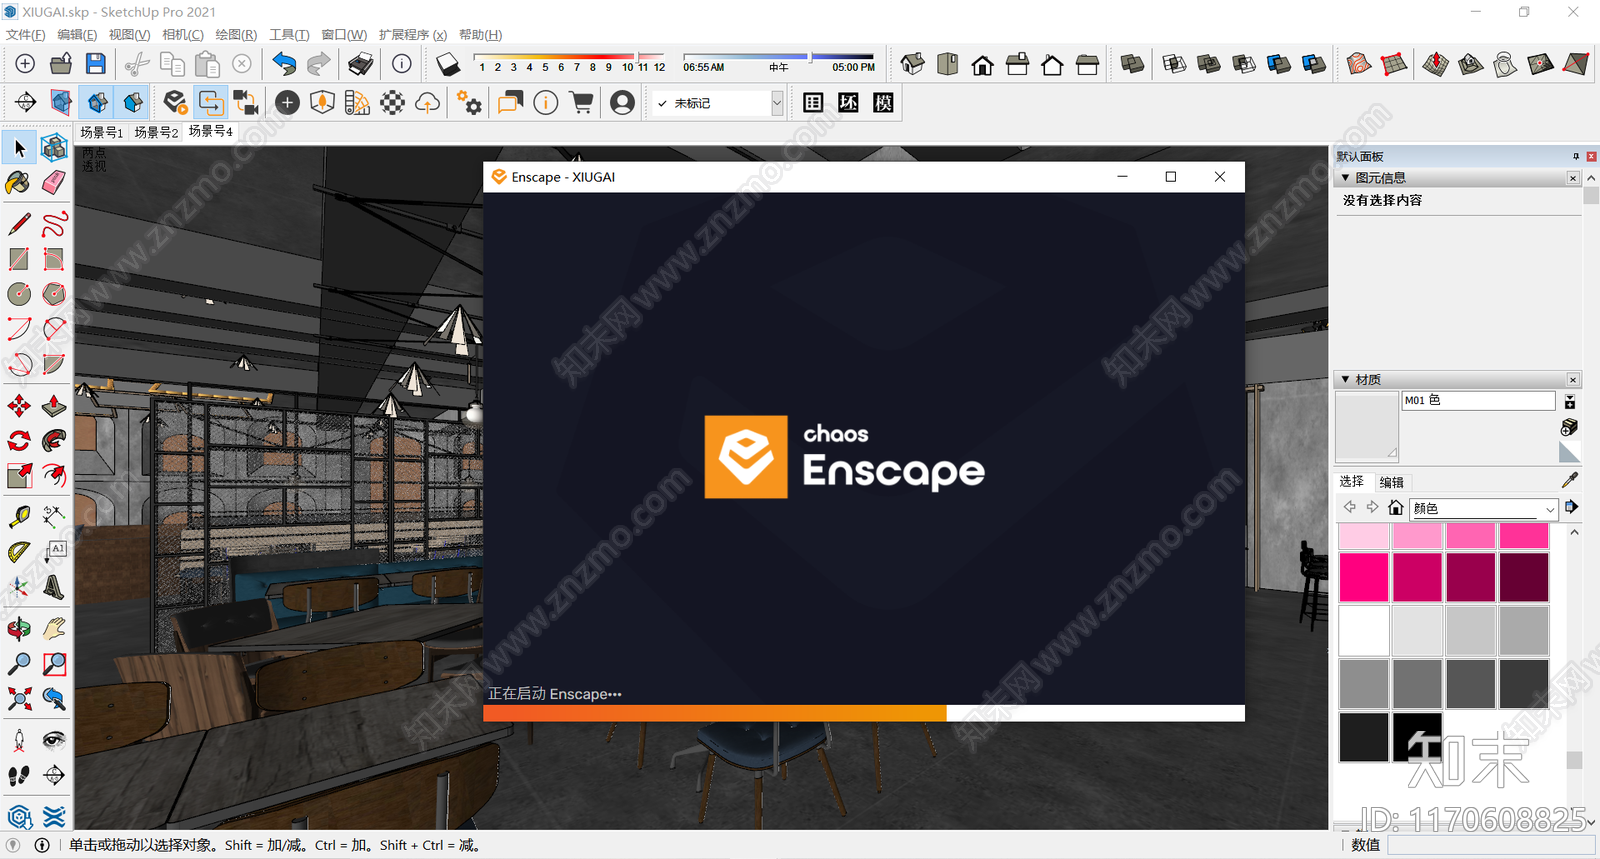Toggle Enscape Synchronize Views button
The height and width of the screenshot is (859, 1600).
246,102
